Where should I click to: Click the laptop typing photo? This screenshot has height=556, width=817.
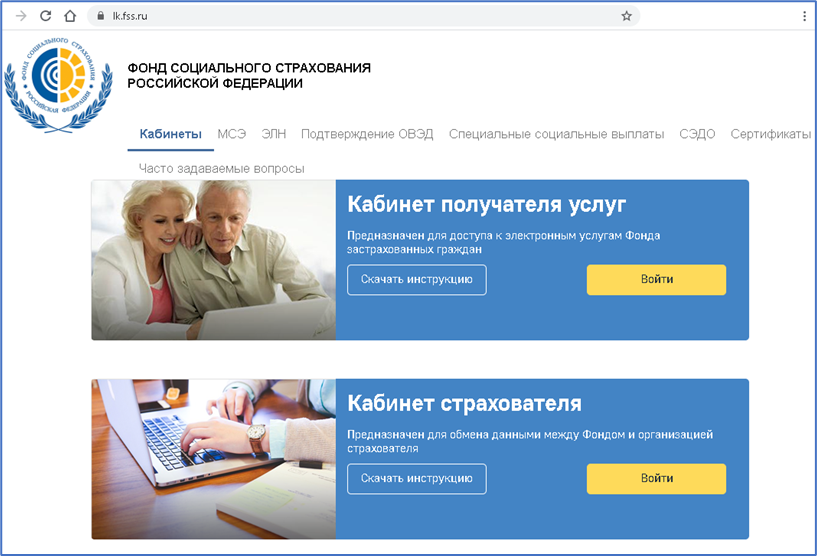click(214, 459)
